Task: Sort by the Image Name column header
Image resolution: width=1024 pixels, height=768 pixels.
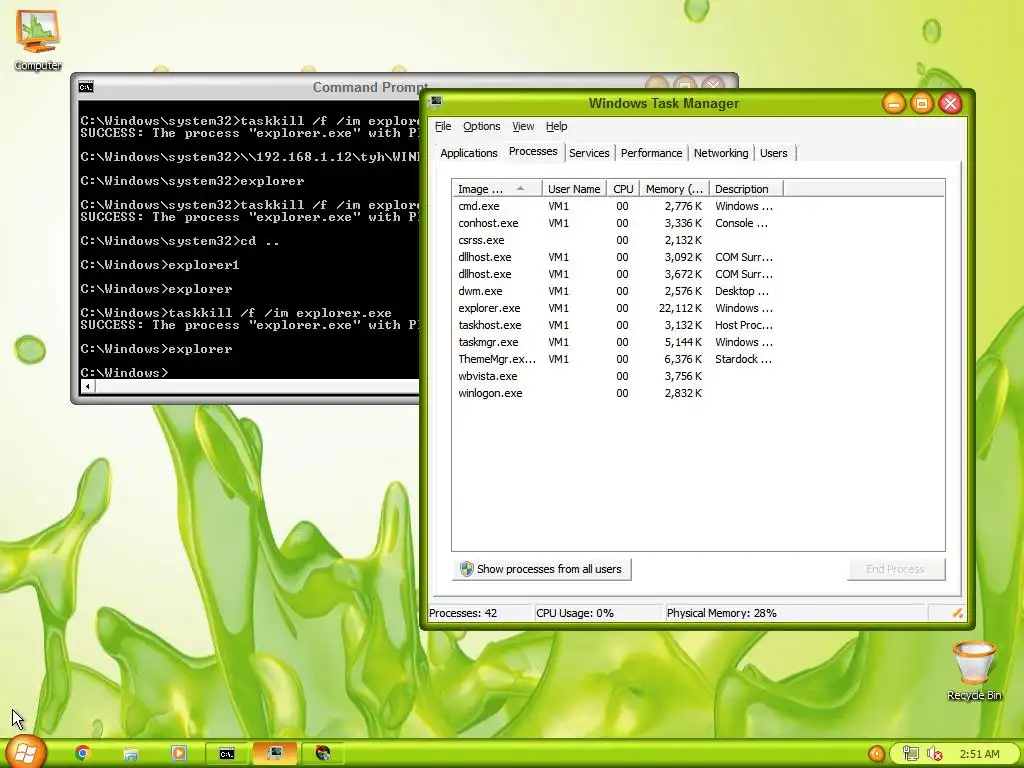Action: (x=497, y=189)
